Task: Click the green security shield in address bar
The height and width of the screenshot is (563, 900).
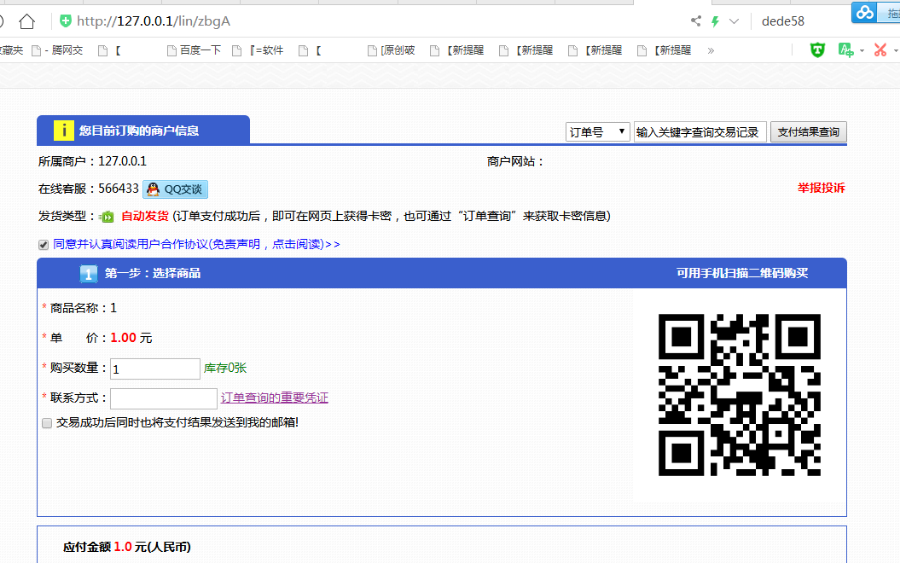Action: point(65,21)
